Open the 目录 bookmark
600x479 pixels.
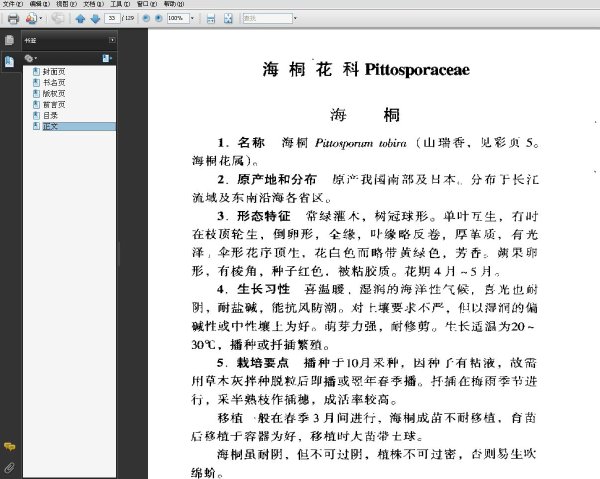[50, 115]
